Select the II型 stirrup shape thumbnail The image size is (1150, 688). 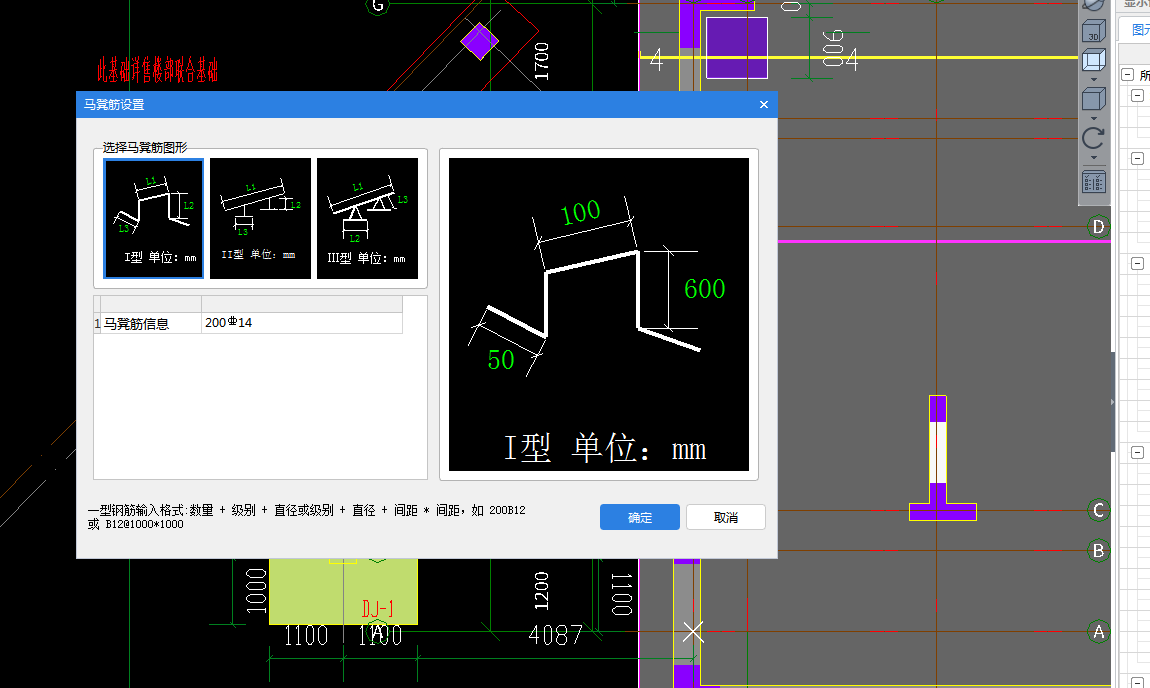click(x=260, y=218)
